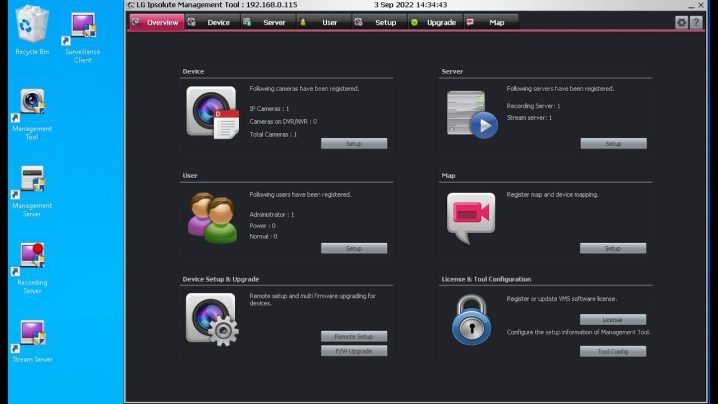Click the two-people icon in User section

click(x=212, y=217)
